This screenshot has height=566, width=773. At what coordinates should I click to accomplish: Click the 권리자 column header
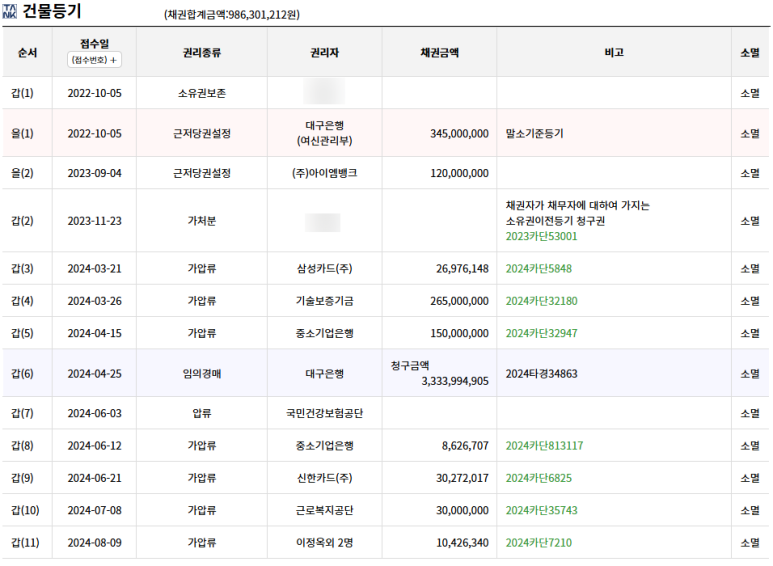(324, 52)
